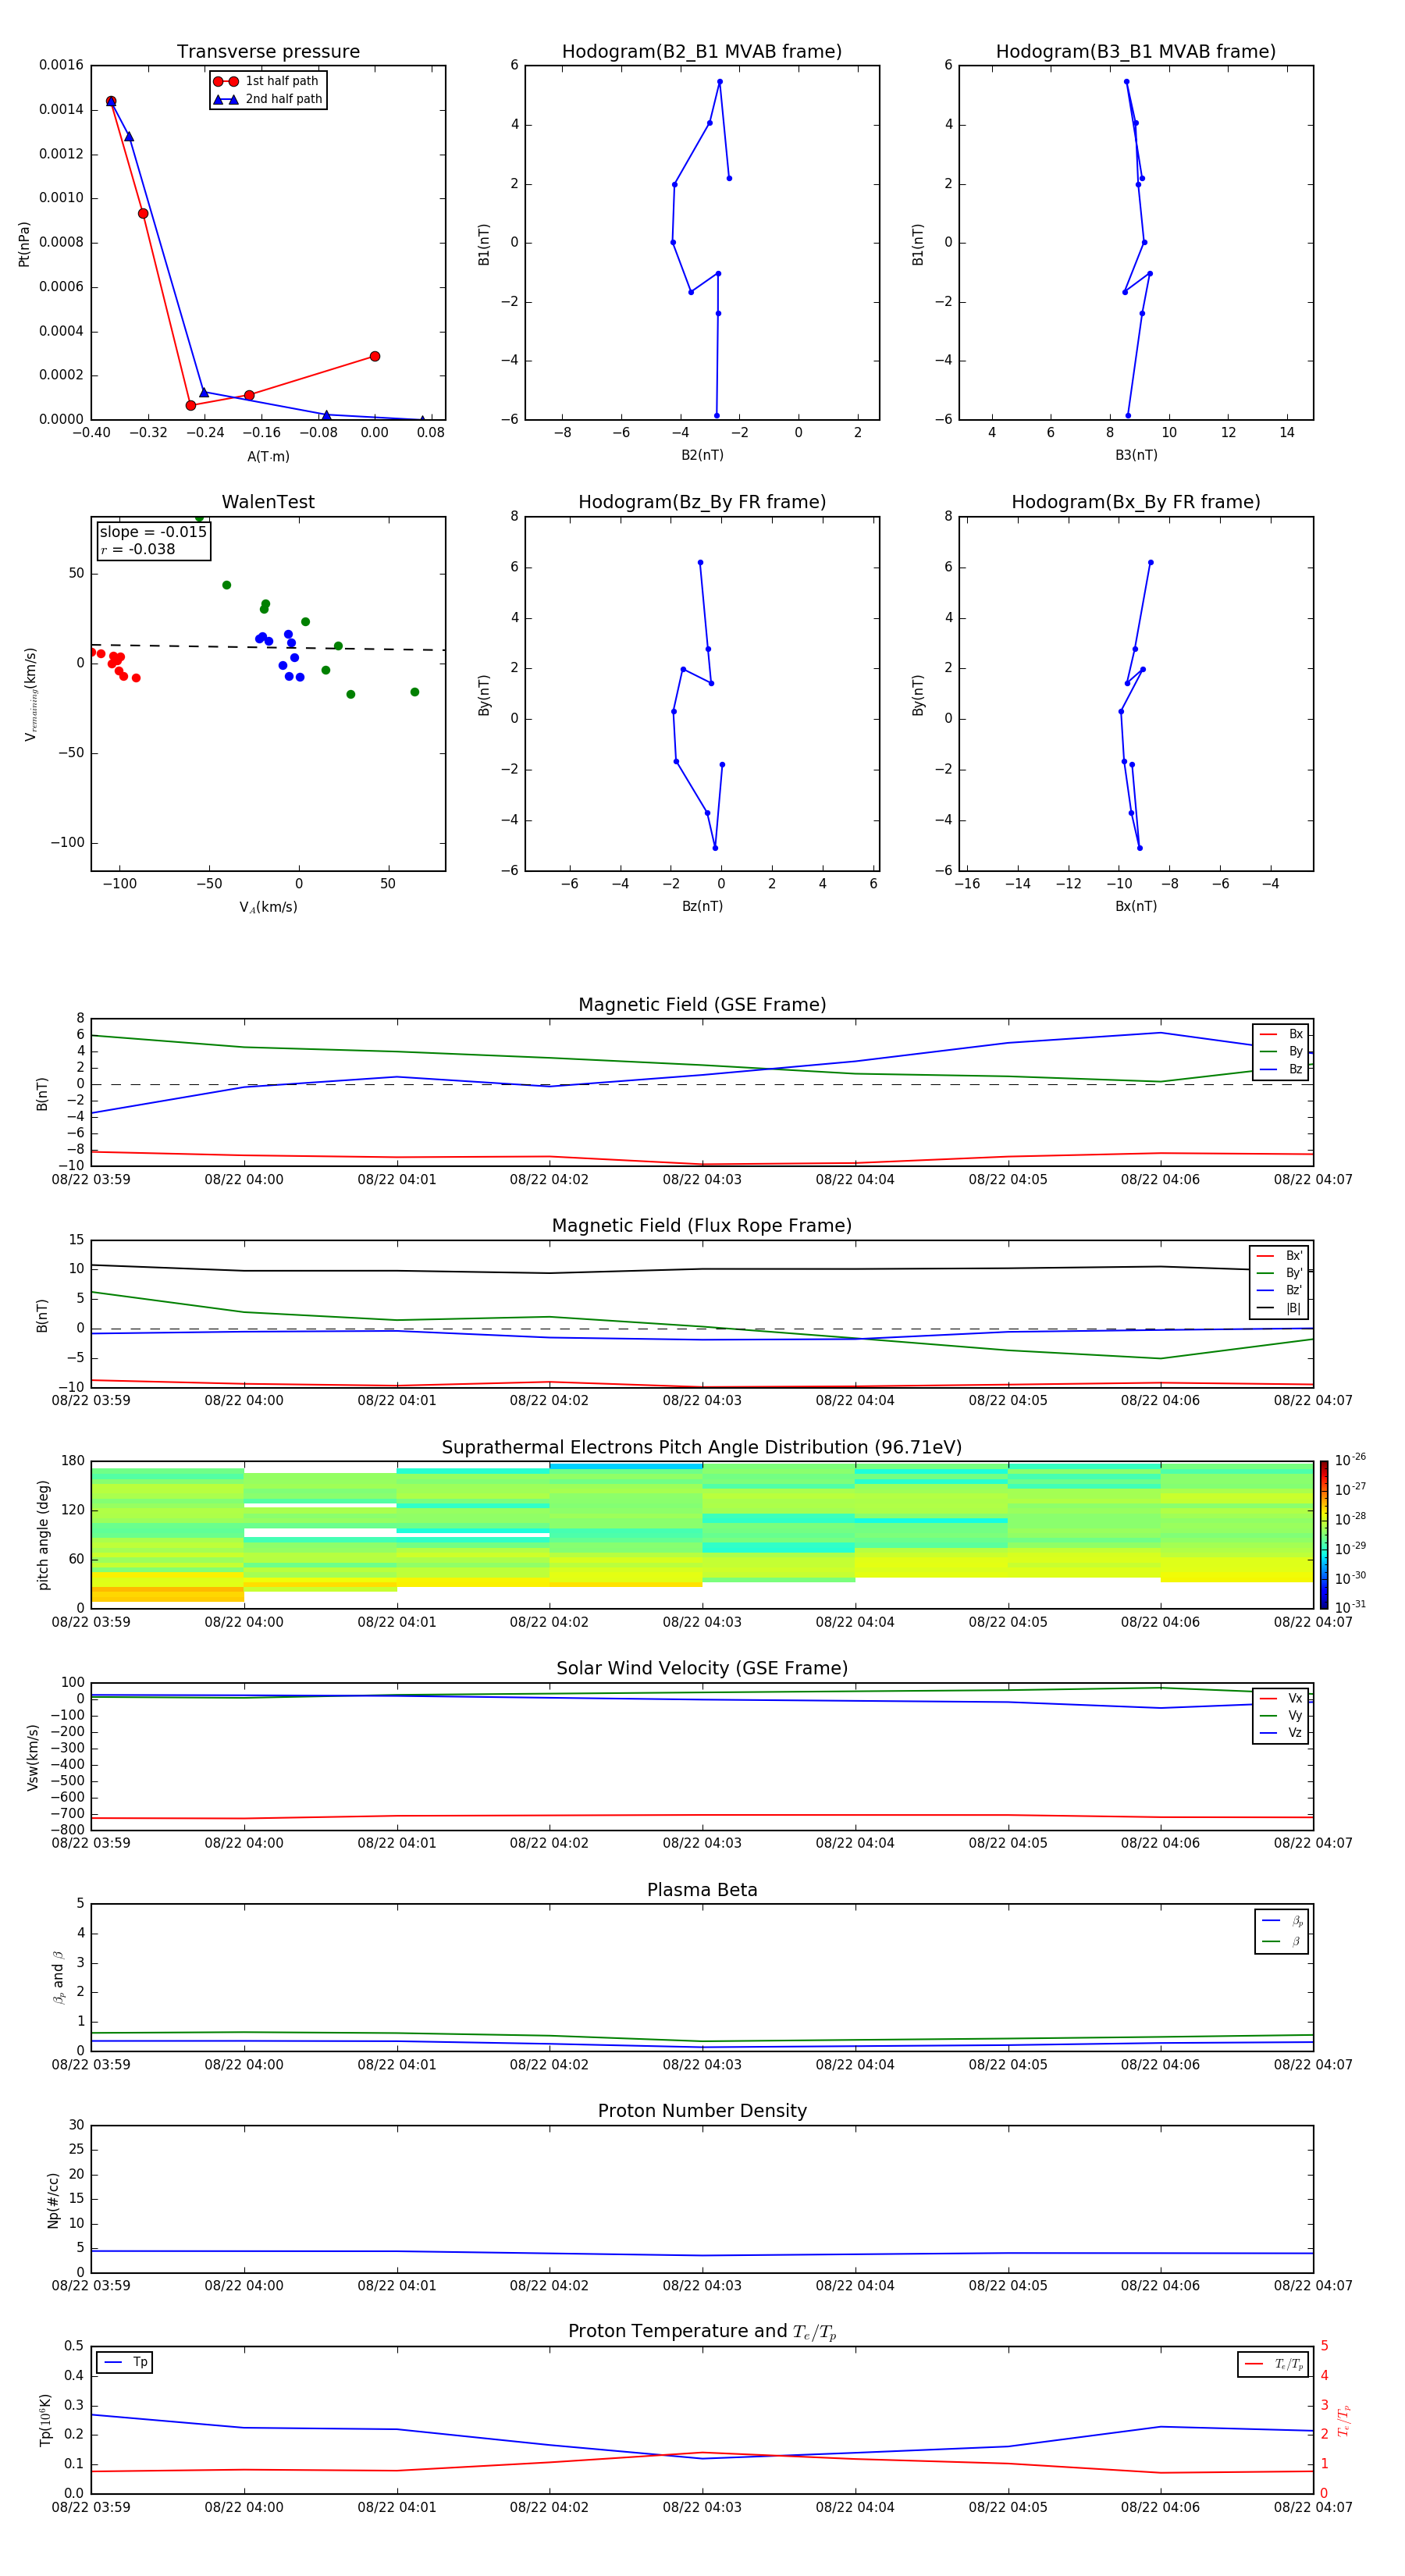Click the 'Hodogram(Bz_By FR frame)' title
This screenshot has height=2576, width=1405.
click(702, 502)
